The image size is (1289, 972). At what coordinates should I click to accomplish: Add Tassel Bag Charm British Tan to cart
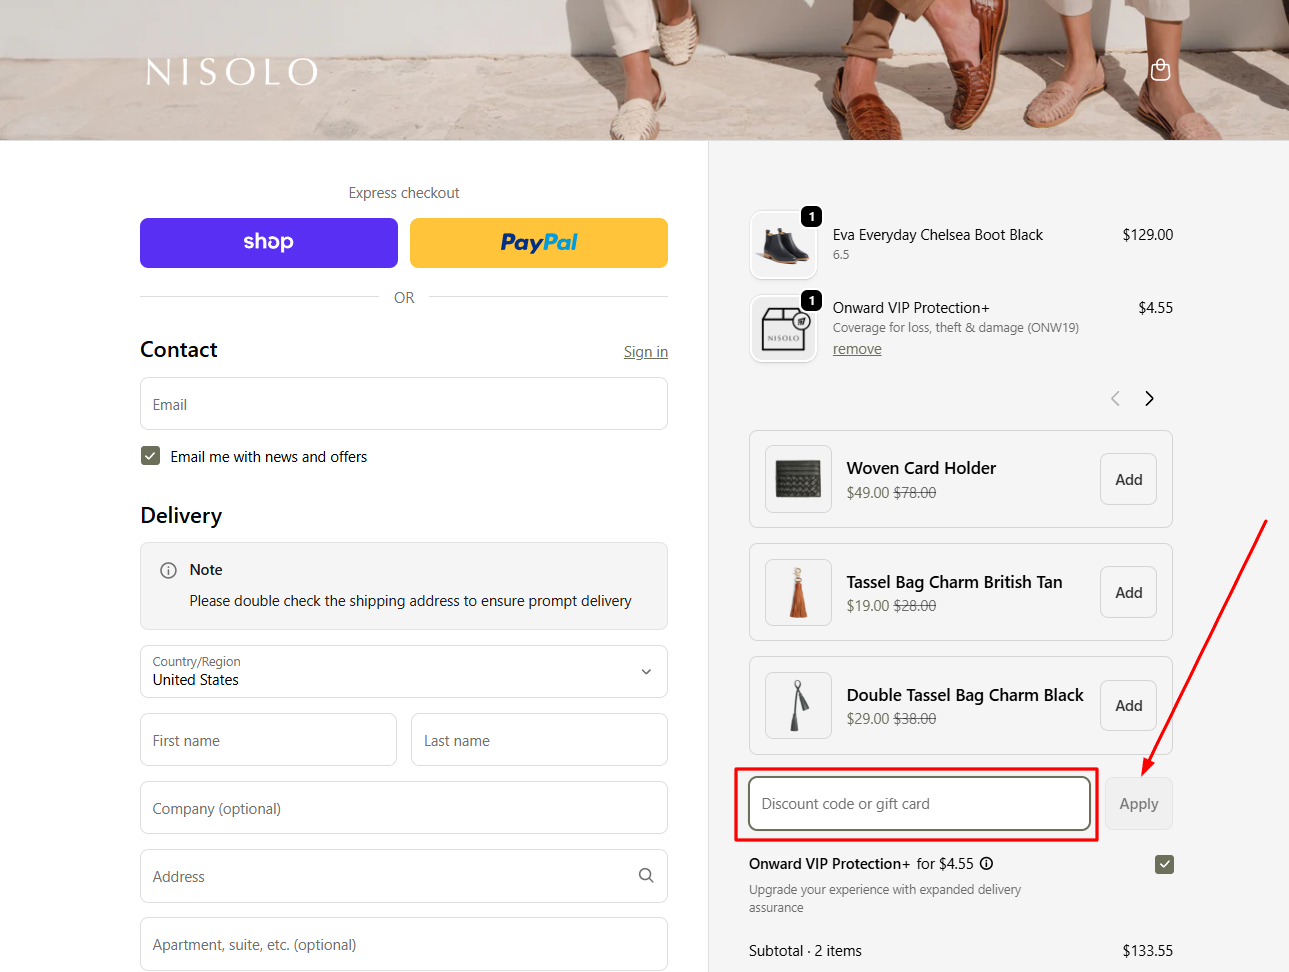1127,592
